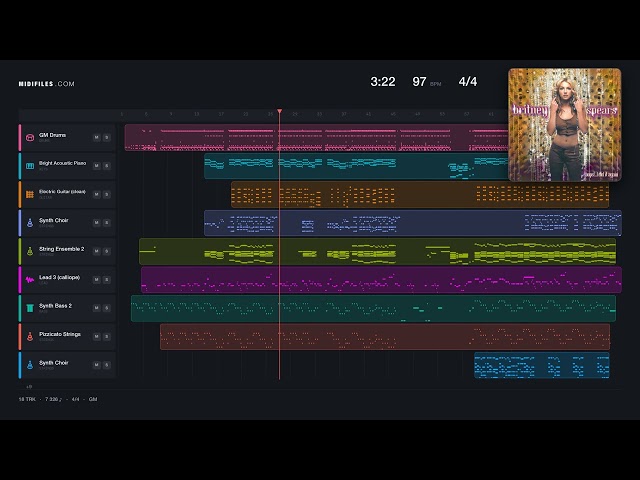This screenshot has height=480, width=640.
Task: Solo the String Ensemble 2 track
Action: point(107,251)
